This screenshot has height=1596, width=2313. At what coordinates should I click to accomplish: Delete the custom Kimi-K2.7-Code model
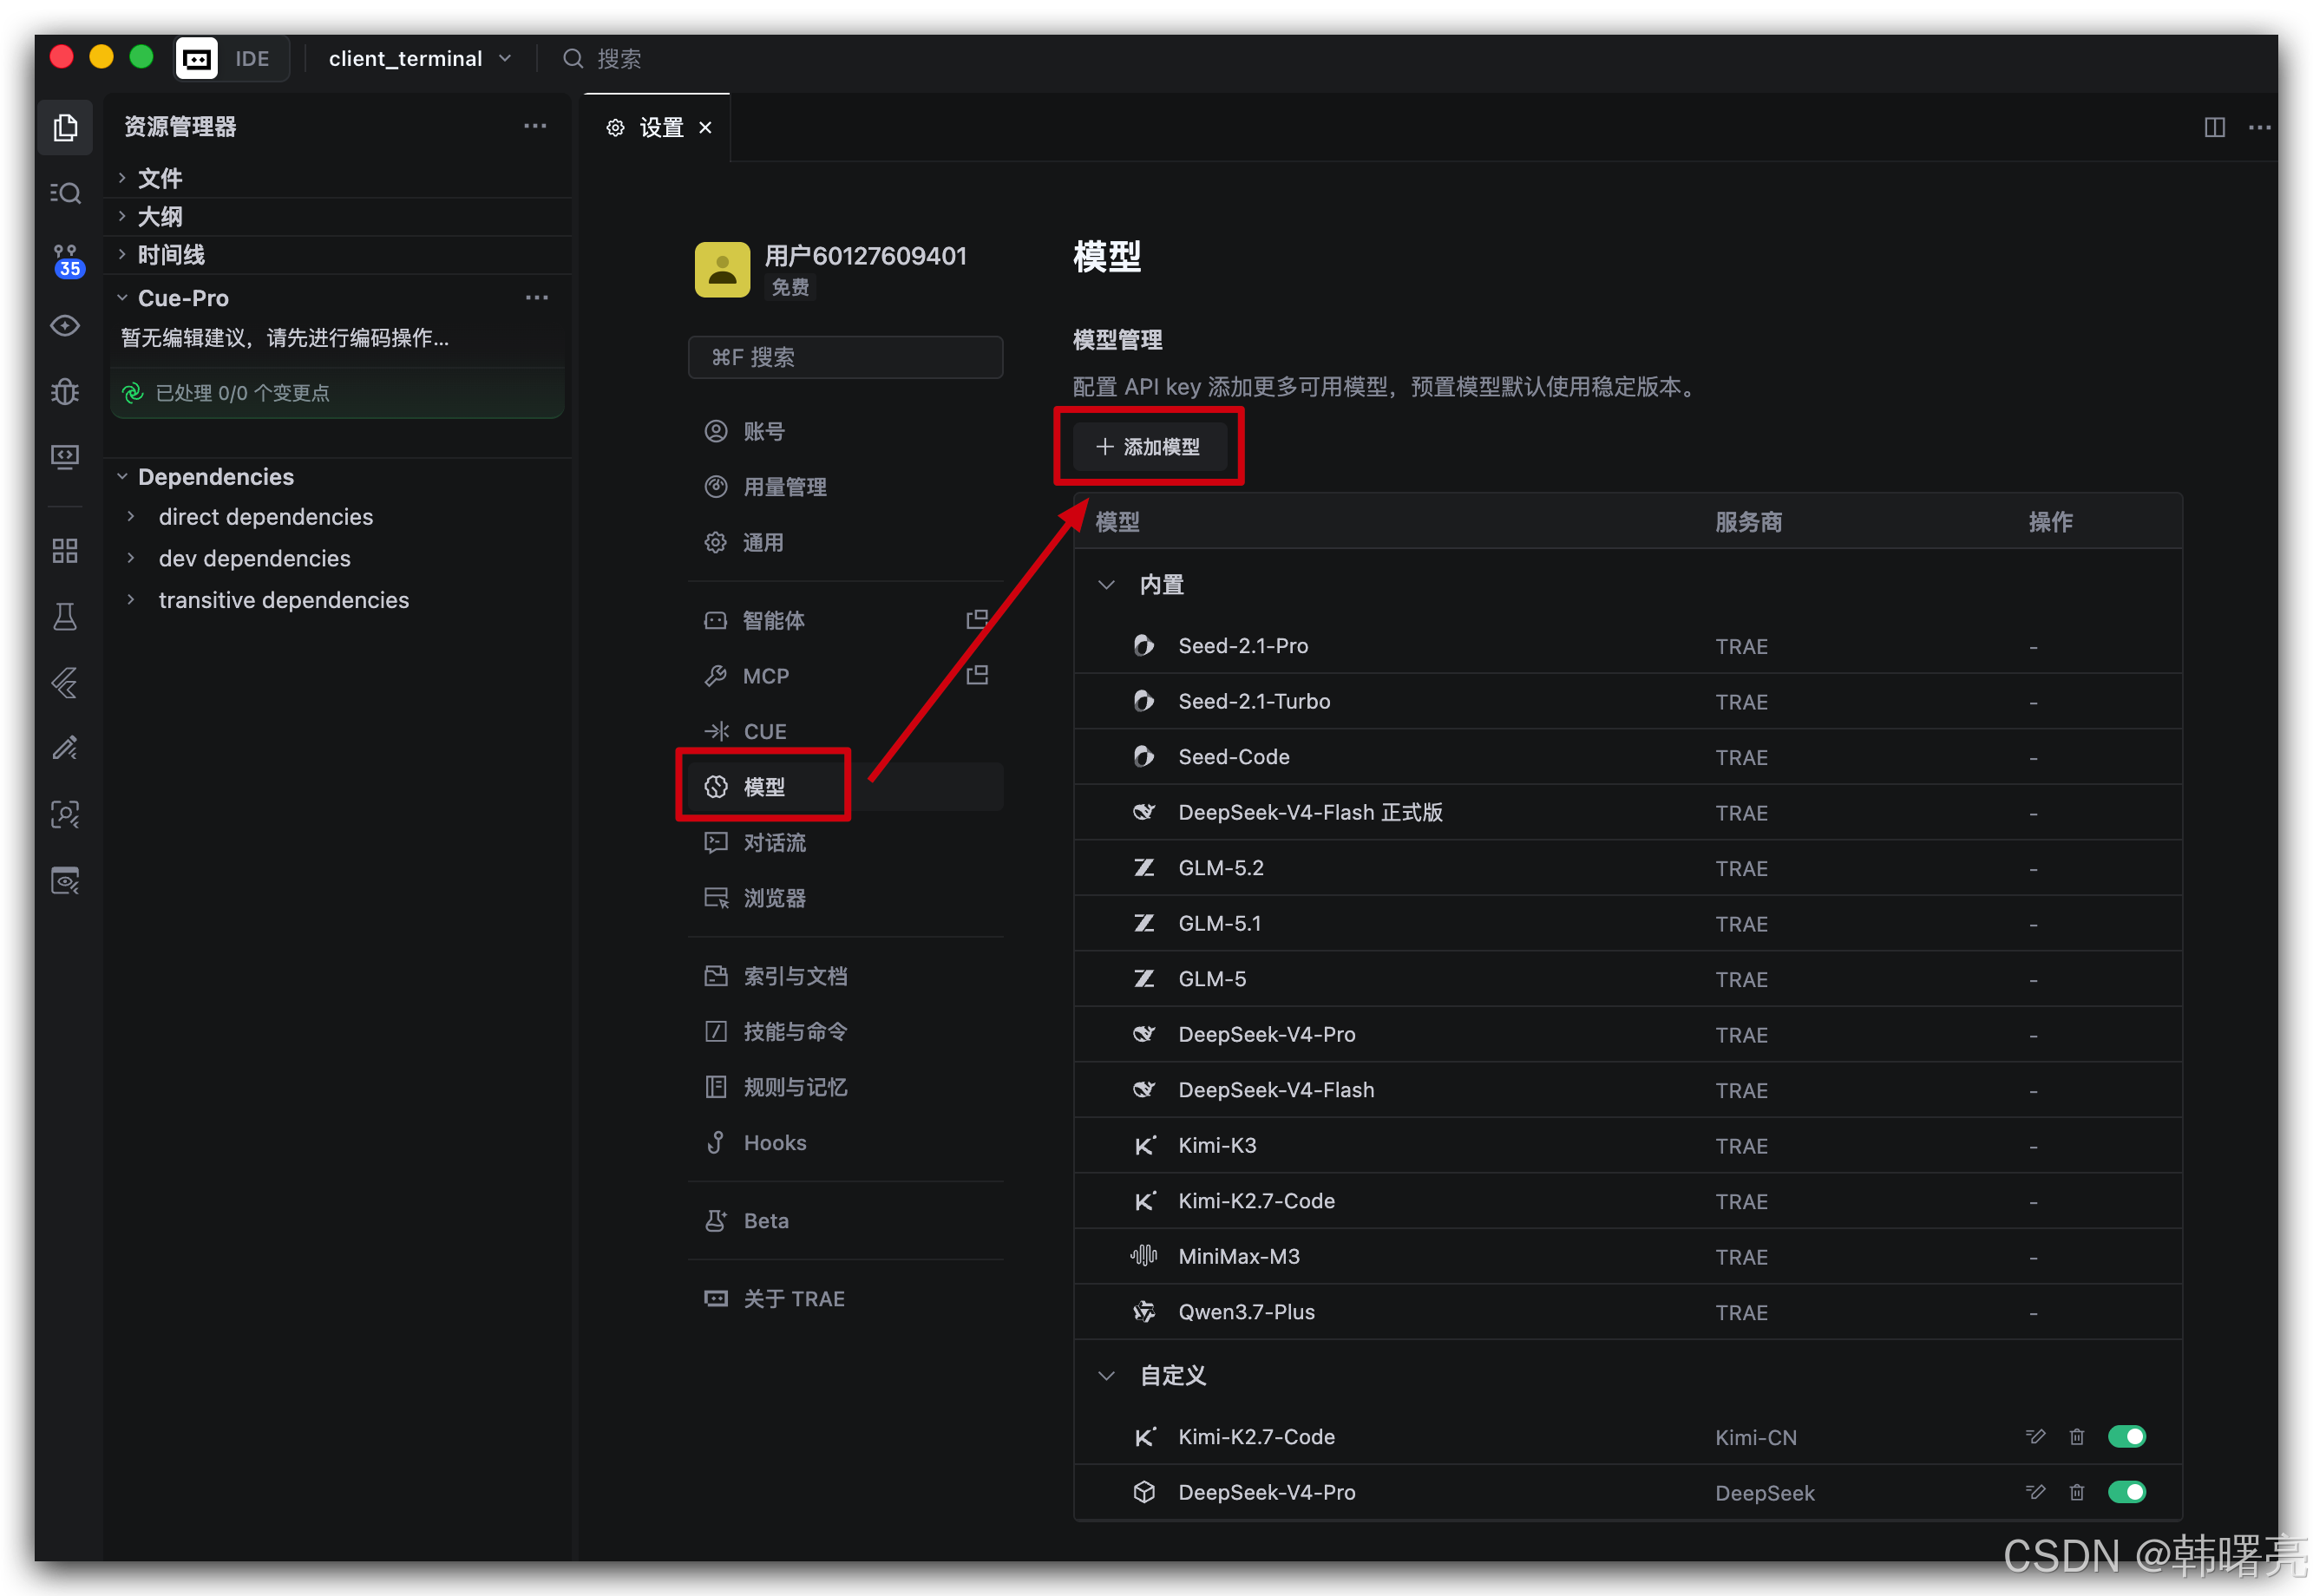[x=2076, y=1436]
